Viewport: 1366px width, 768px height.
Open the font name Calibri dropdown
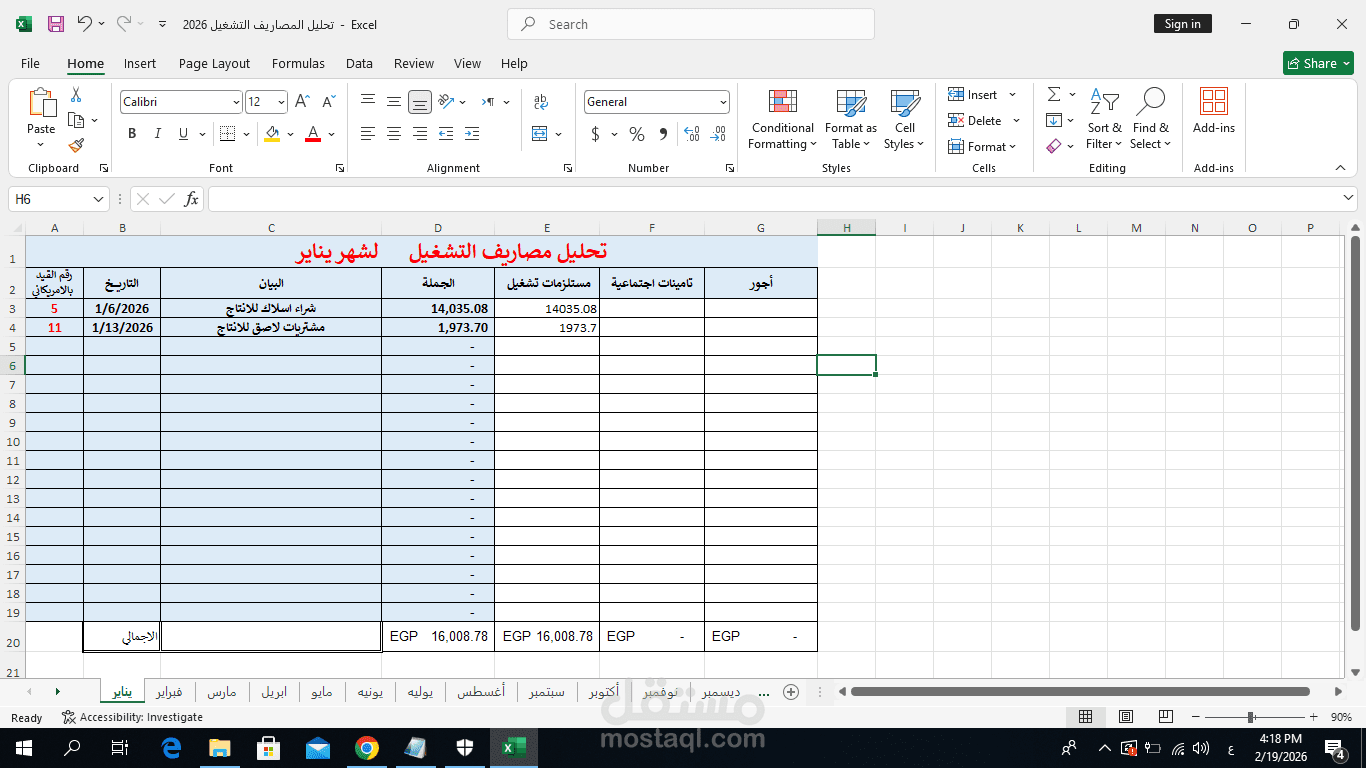pos(236,102)
